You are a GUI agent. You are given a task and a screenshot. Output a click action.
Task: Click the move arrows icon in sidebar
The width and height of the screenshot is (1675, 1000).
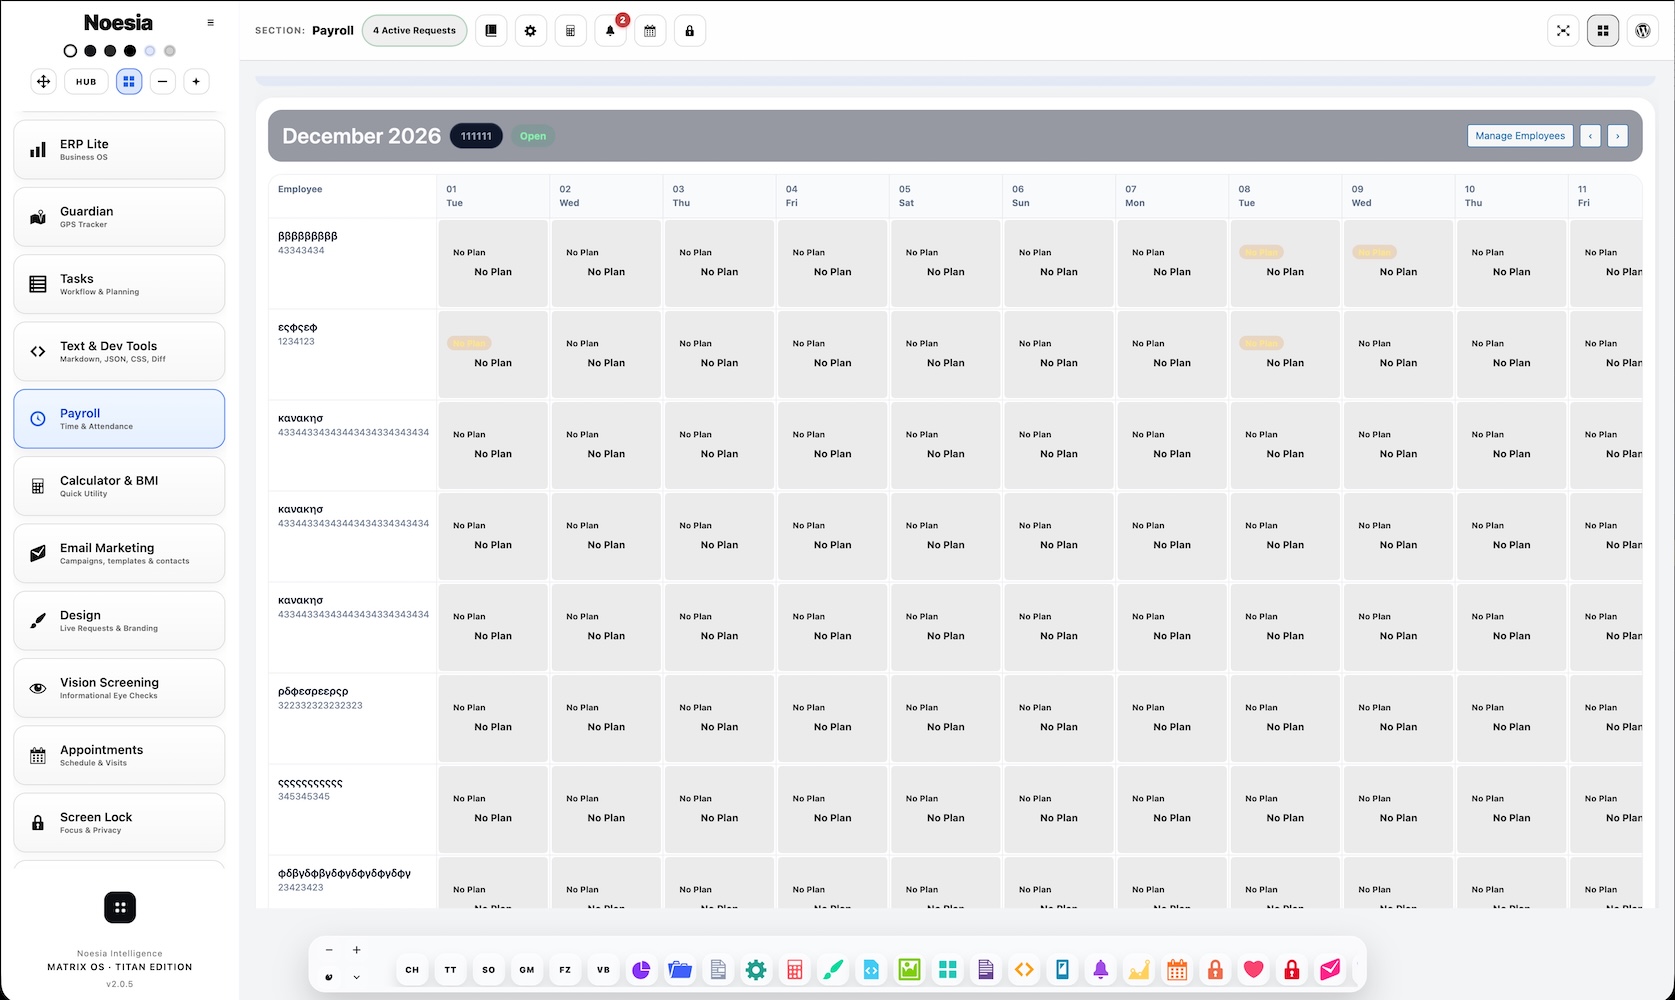[x=44, y=82]
